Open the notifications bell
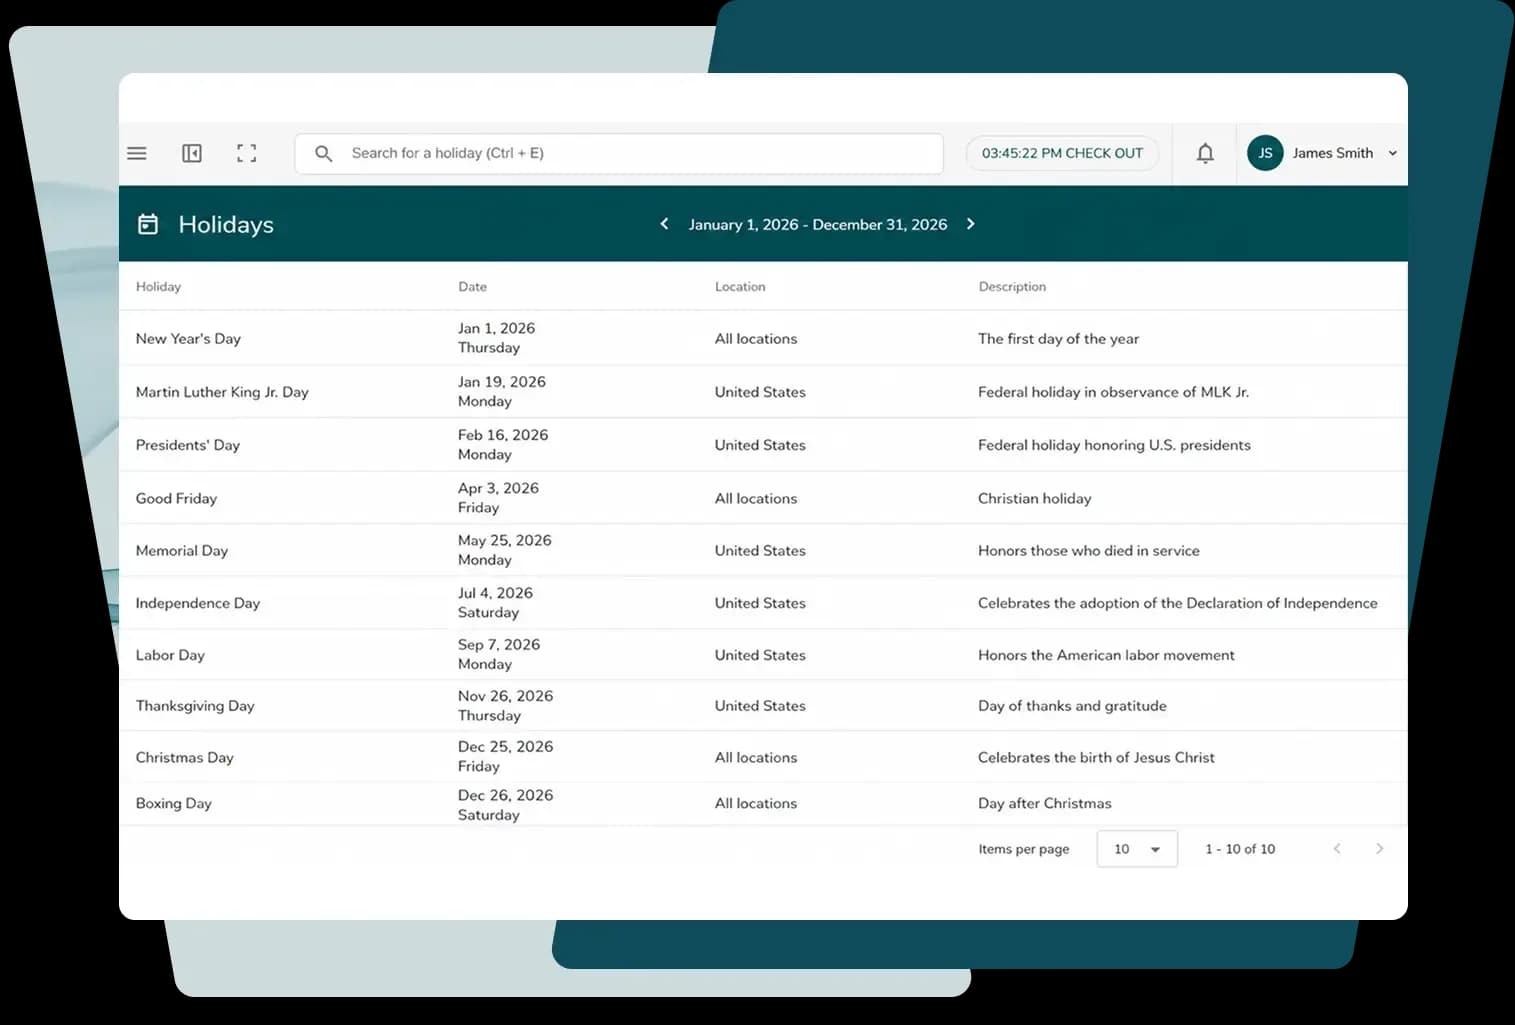Image resolution: width=1515 pixels, height=1025 pixels. (1206, 153)
